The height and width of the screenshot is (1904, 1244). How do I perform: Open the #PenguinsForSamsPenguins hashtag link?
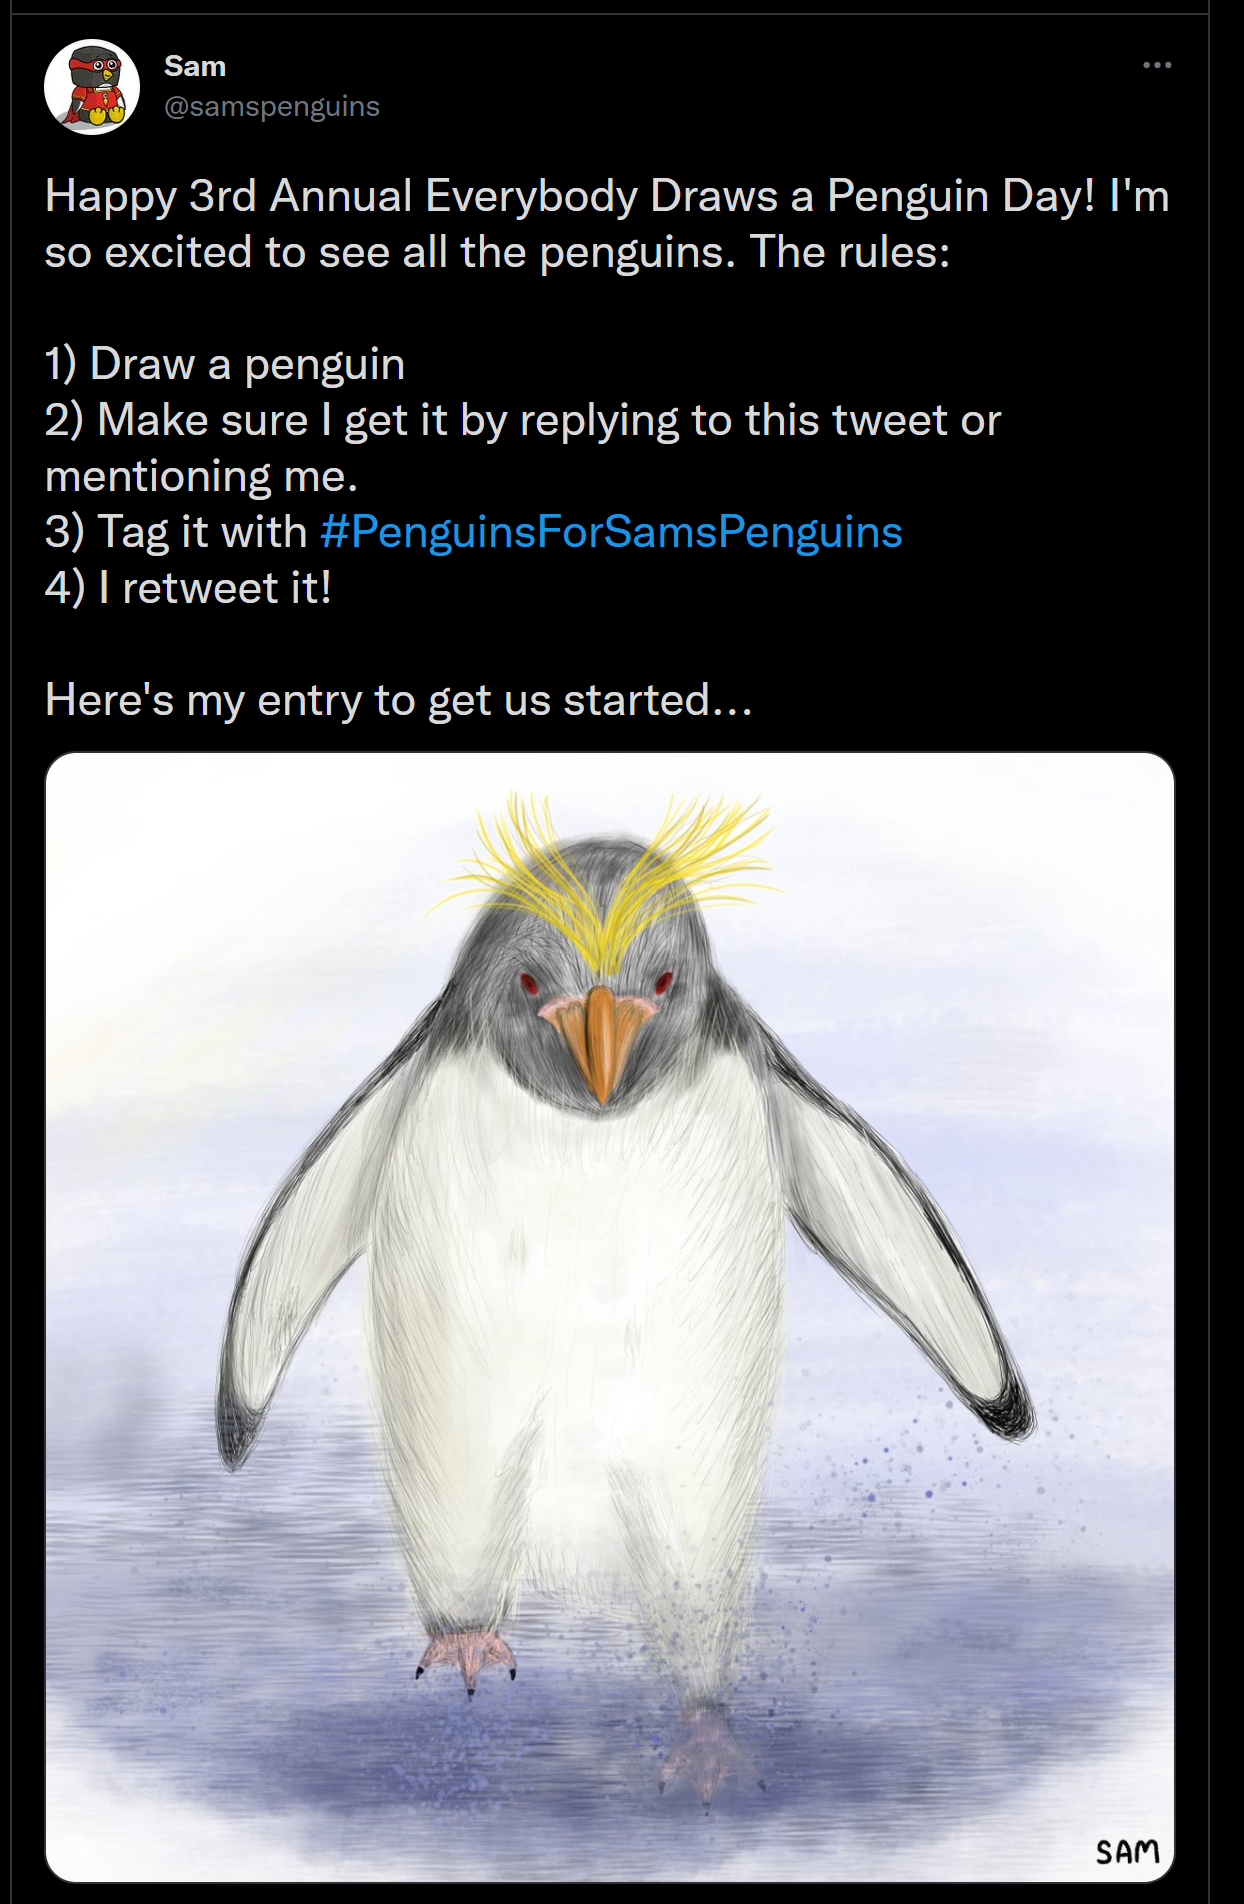click(611, 532)
